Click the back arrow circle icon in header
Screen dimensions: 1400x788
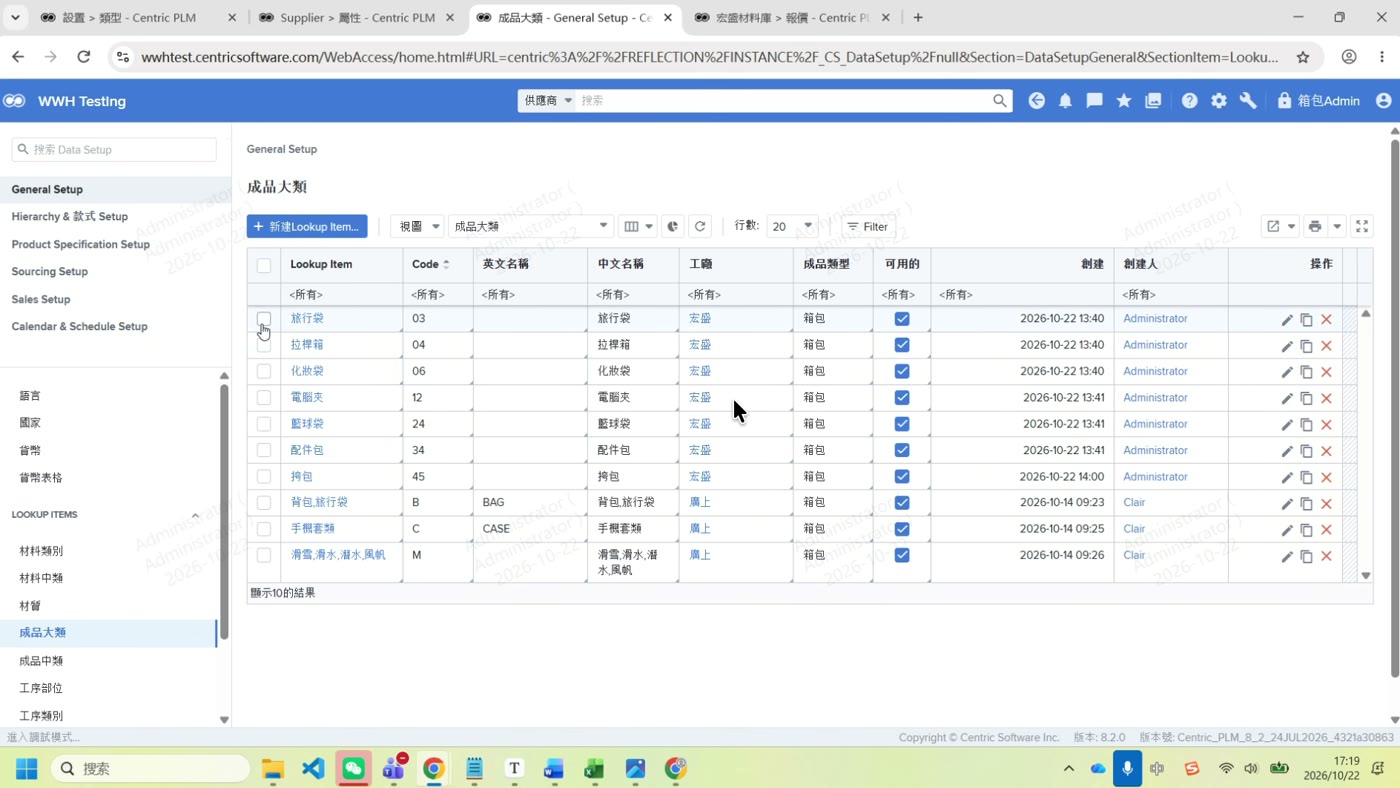[1037, 101]
